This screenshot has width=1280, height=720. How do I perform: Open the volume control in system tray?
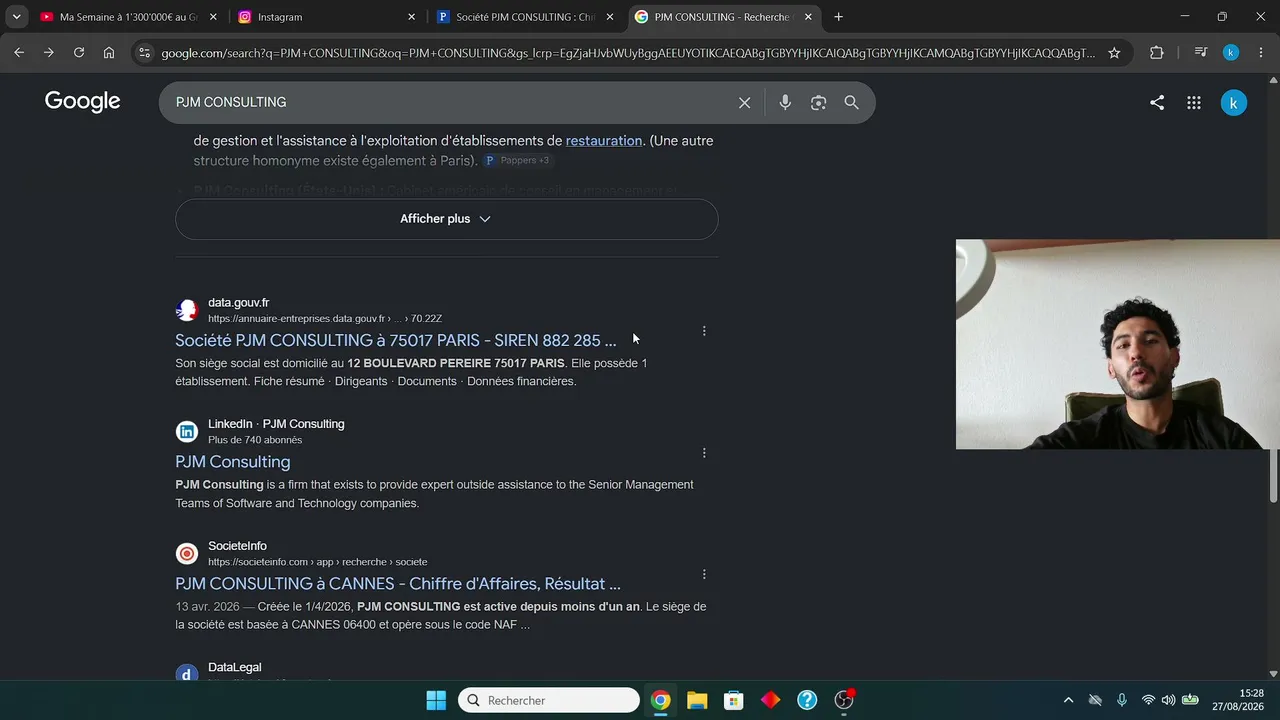[x=1168, y=700]
